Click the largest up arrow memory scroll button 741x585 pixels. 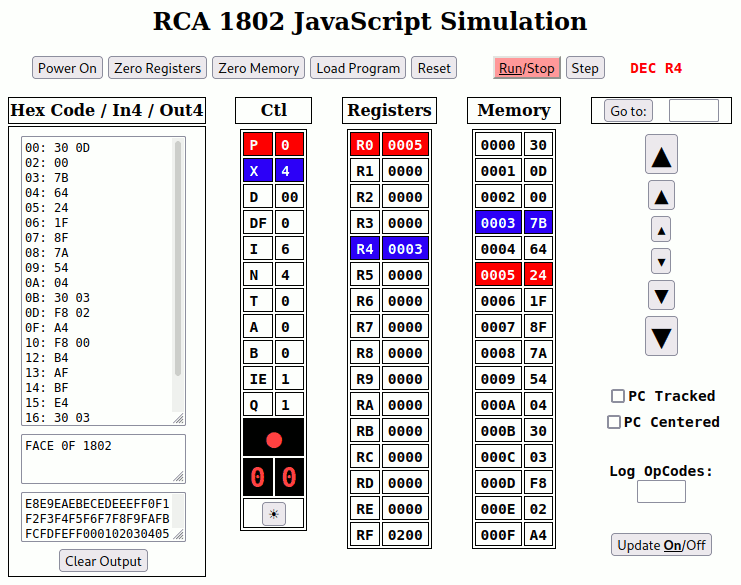(661, 155)
